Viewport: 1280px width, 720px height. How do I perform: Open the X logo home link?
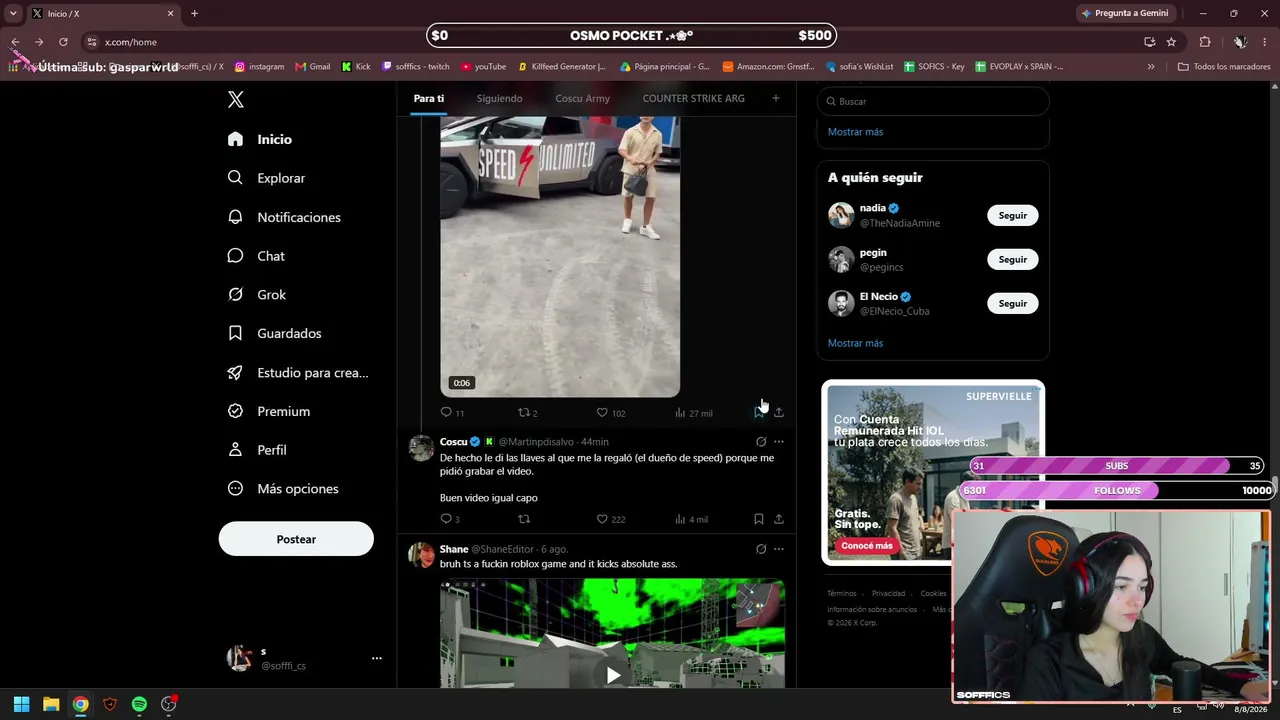(x=236, y=99)
